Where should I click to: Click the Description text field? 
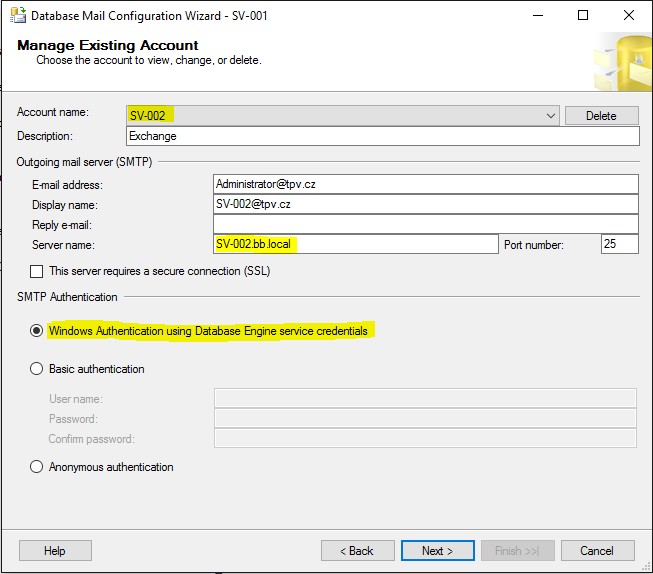(x=382, y=136)
